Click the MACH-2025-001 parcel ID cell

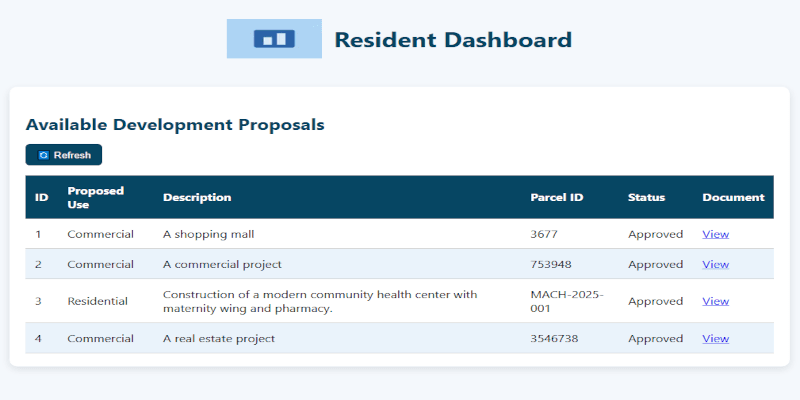point(567,301)
